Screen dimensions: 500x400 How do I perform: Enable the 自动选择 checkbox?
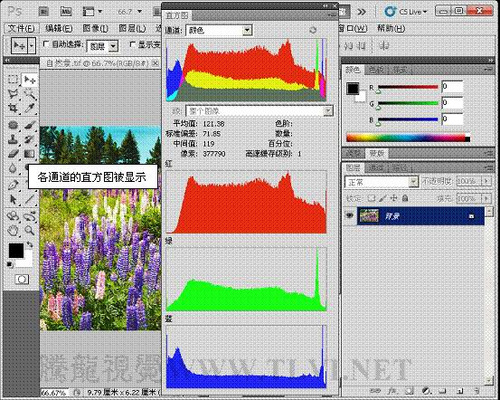[46, 44]
